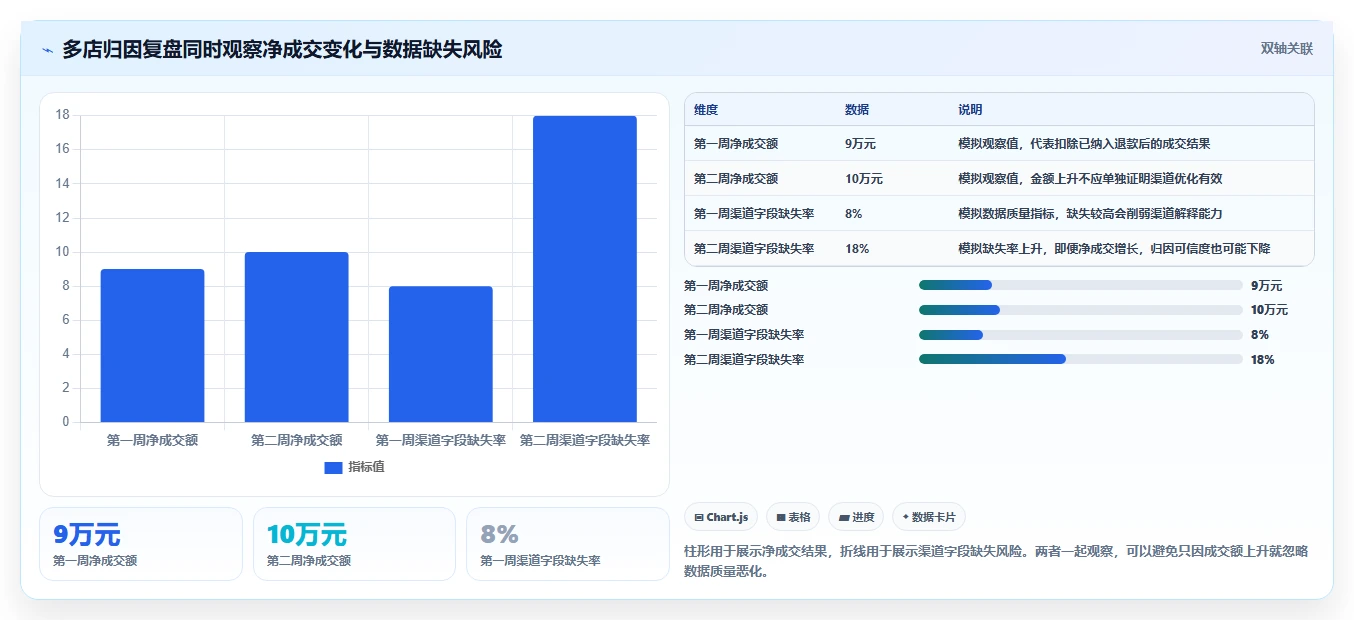Viewport: 1354px width, 620px height.
Task: Click the 第一周净成交额 bar in the chart
Action: coord(152,345)
